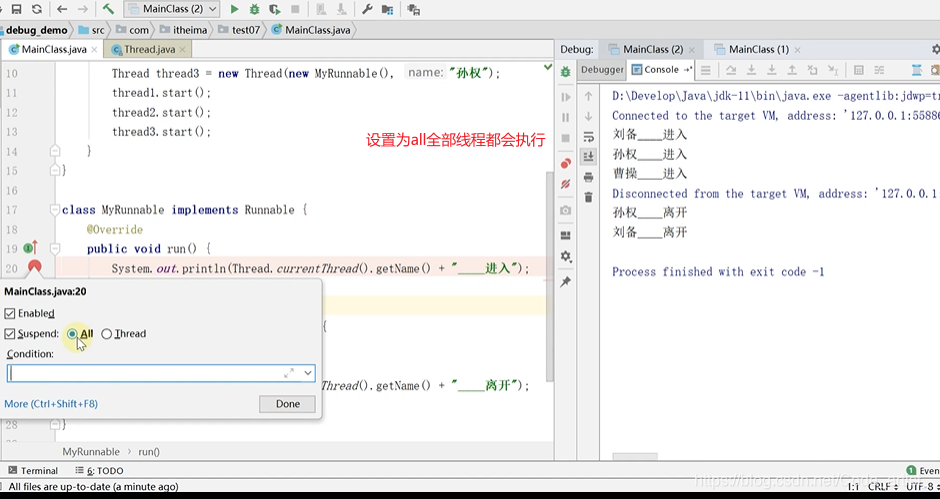Click the MyRunnable breadcrumb below editor
This screenshot has width=940, height=499.
91,452
